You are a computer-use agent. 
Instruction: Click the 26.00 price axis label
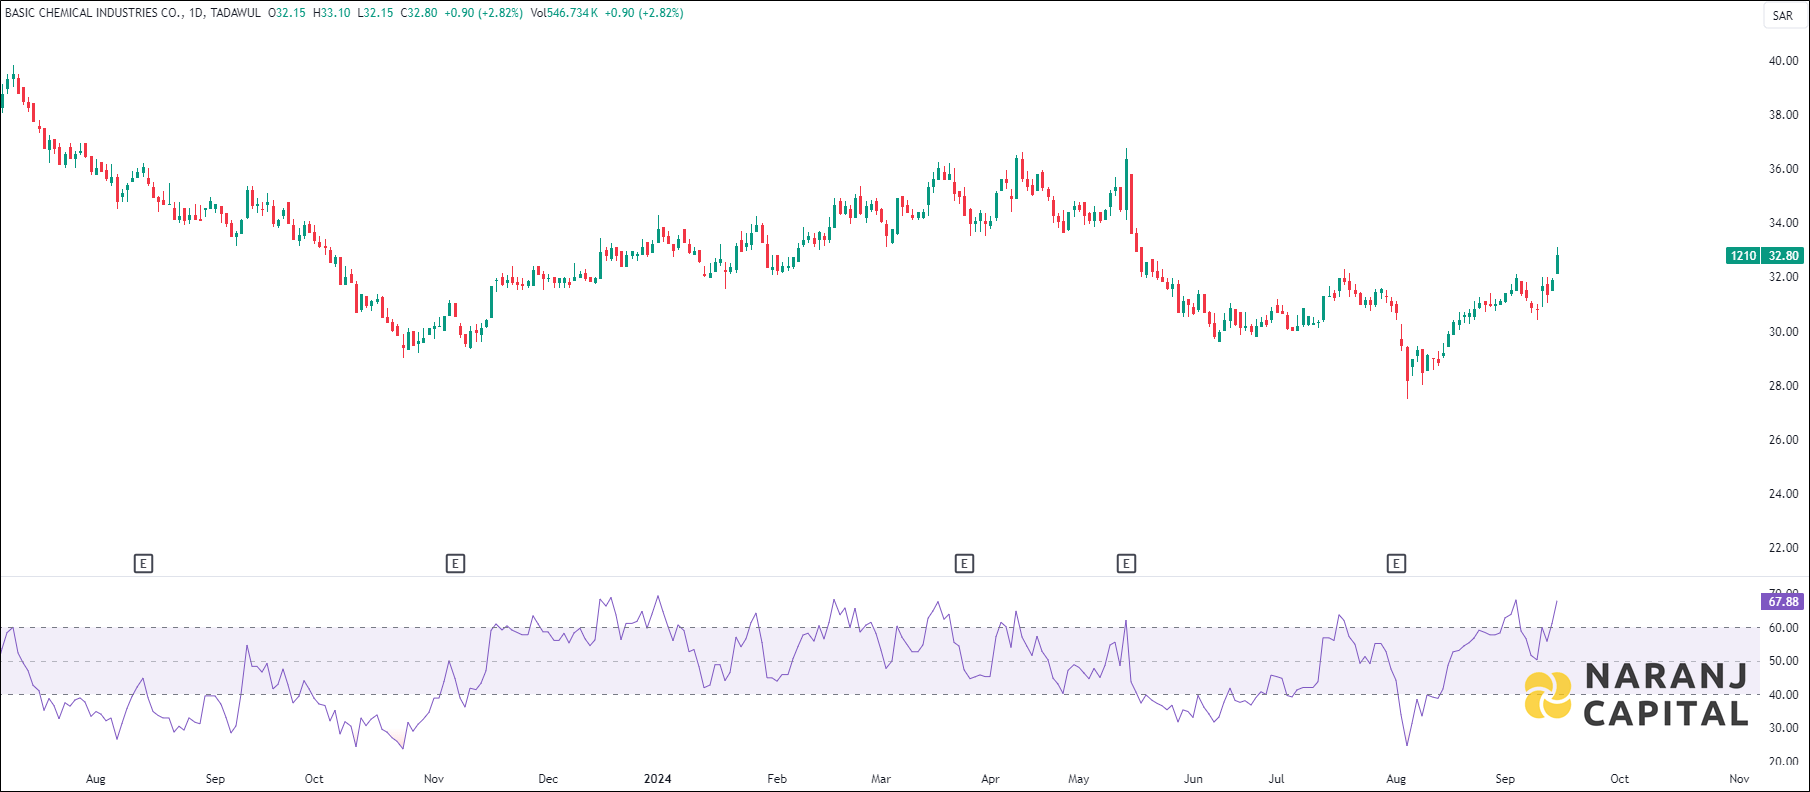click(1783, 440)
